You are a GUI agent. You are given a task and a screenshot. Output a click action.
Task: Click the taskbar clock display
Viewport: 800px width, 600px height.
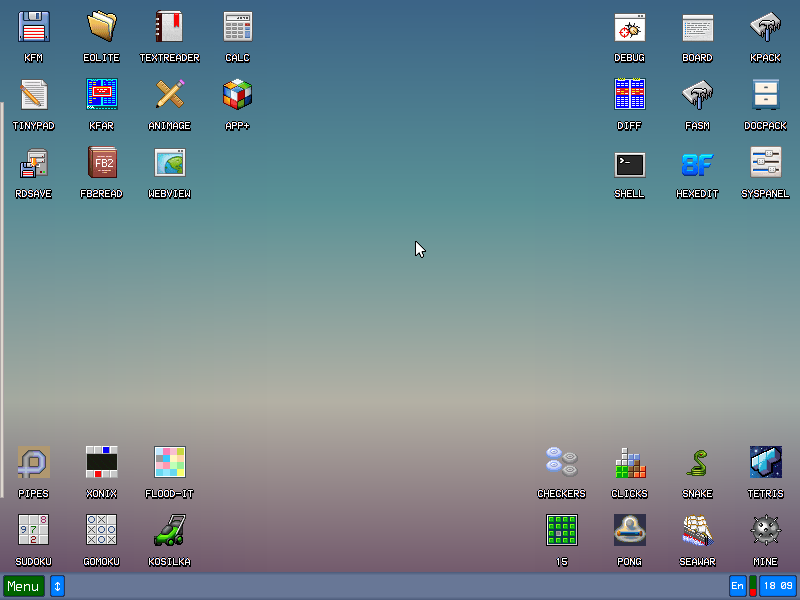(778, 586)
